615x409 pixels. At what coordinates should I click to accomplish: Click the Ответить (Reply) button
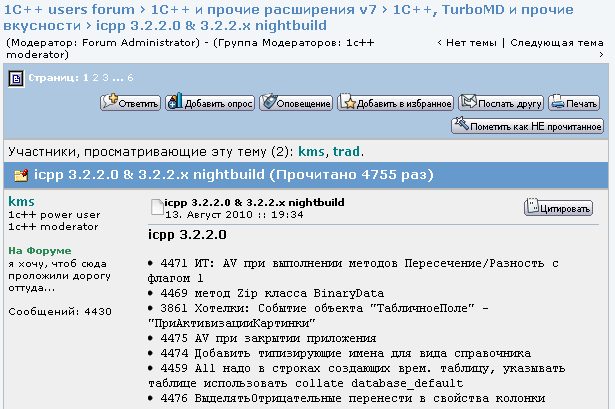131,102
